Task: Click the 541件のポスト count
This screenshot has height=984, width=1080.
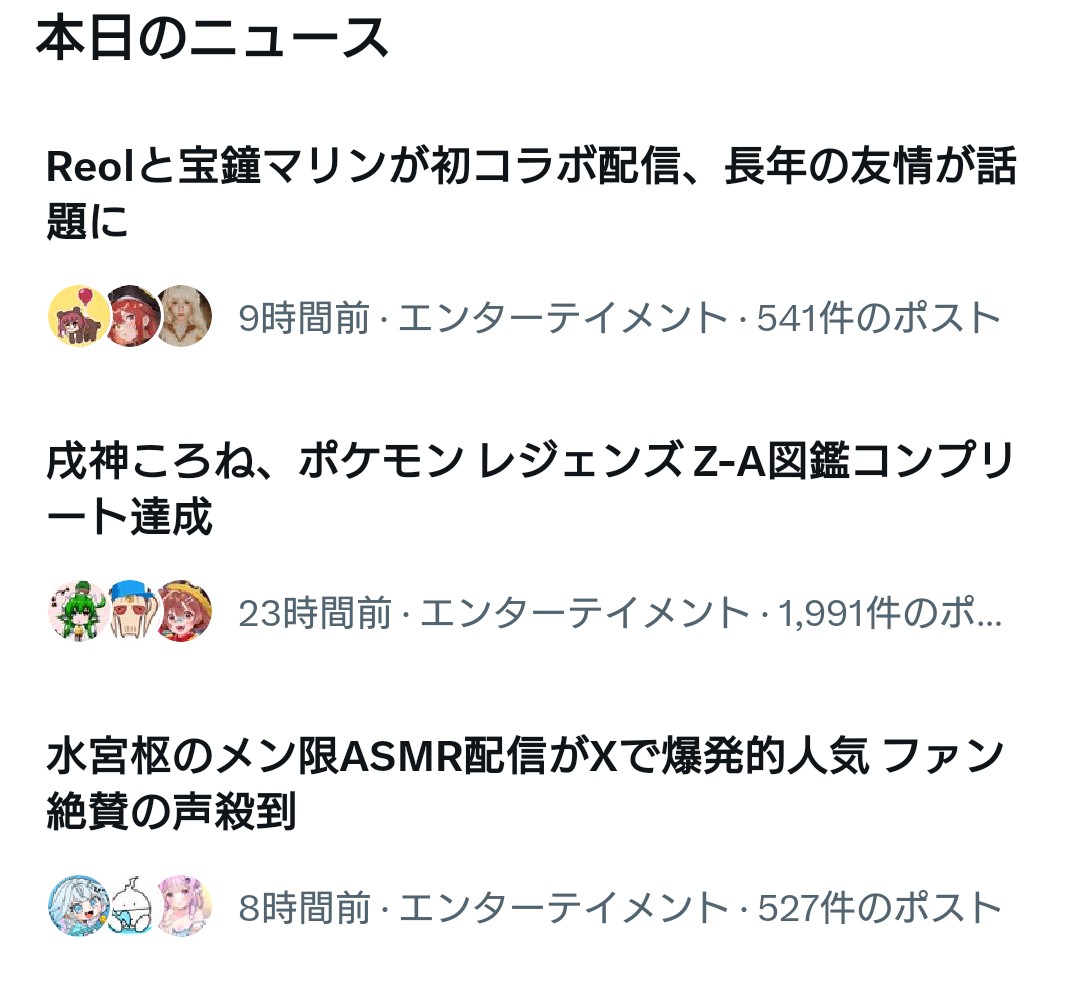Action: [879, 318]
